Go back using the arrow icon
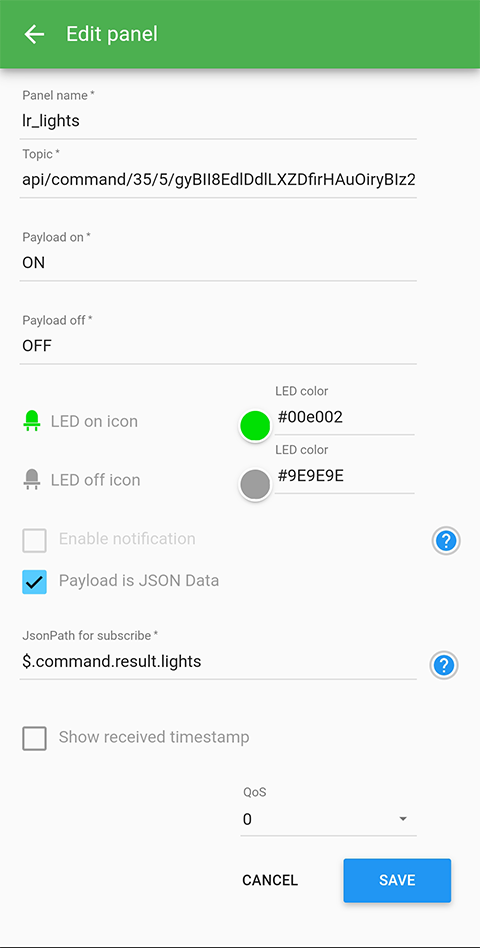Viewport: 480px width, 948px height. (34, 34)
